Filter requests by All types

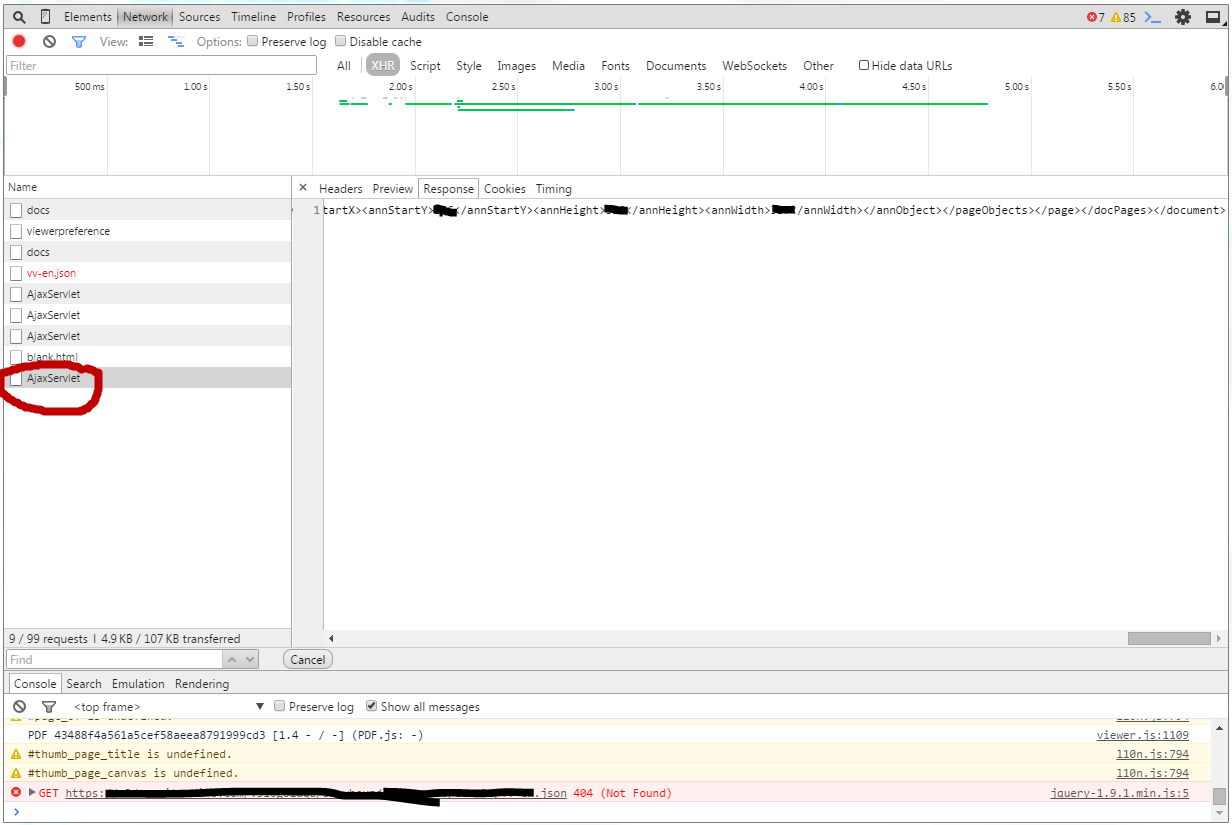coord(344,66)
